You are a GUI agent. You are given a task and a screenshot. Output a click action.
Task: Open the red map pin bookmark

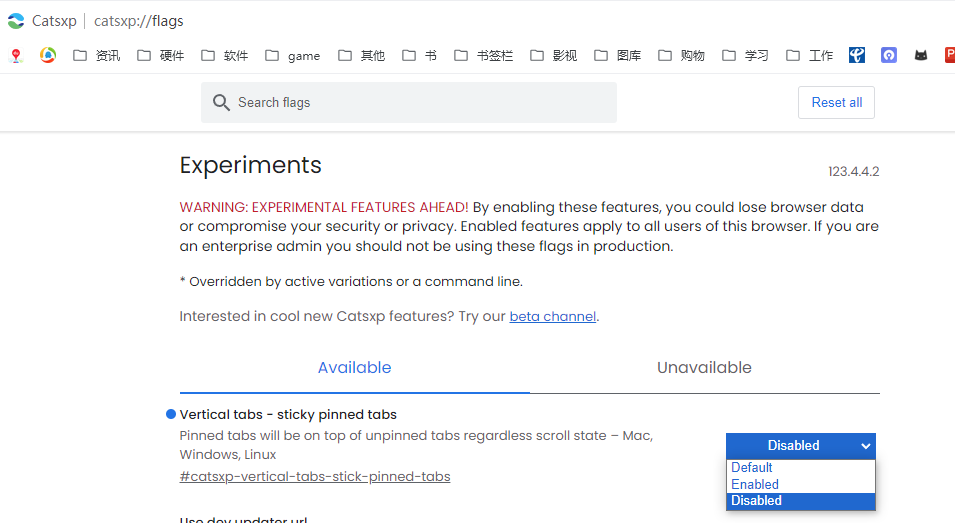tap(16, 56)
